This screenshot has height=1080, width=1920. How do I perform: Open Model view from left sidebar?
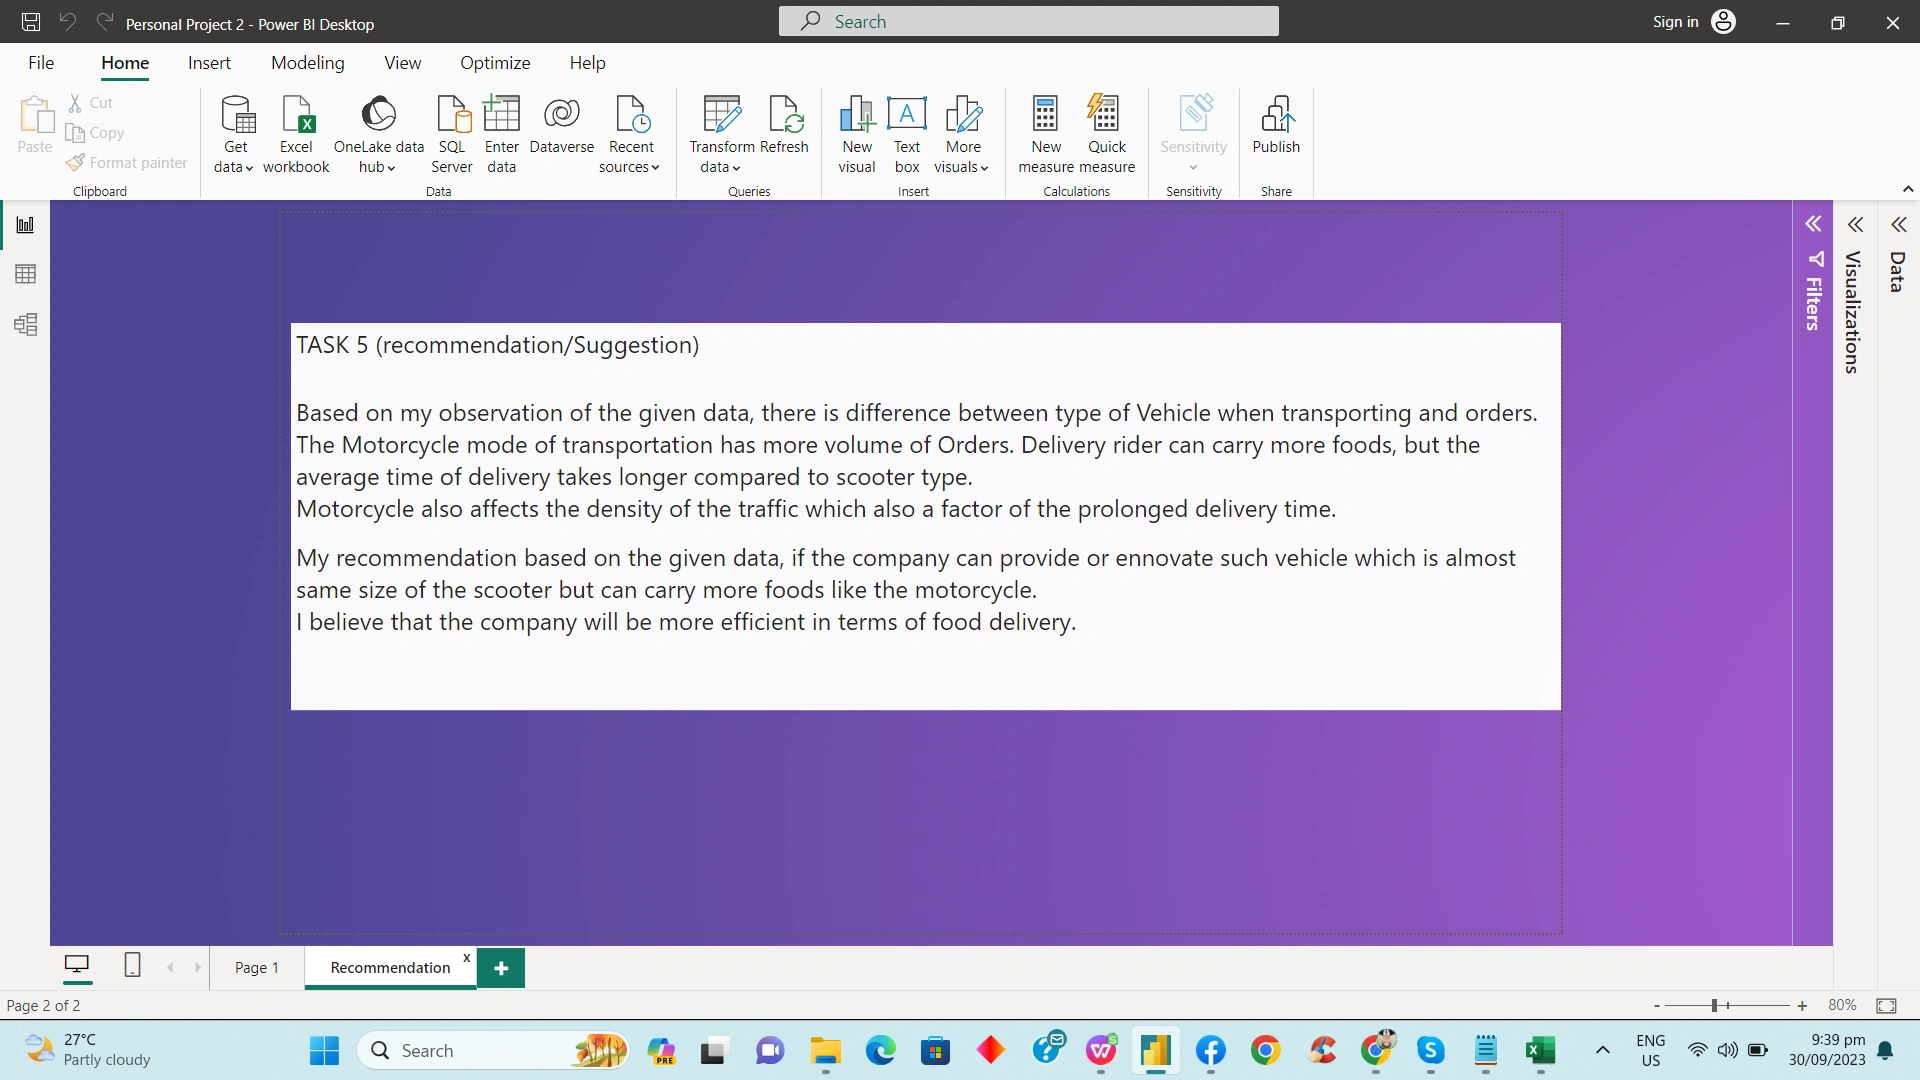point(26,325)
